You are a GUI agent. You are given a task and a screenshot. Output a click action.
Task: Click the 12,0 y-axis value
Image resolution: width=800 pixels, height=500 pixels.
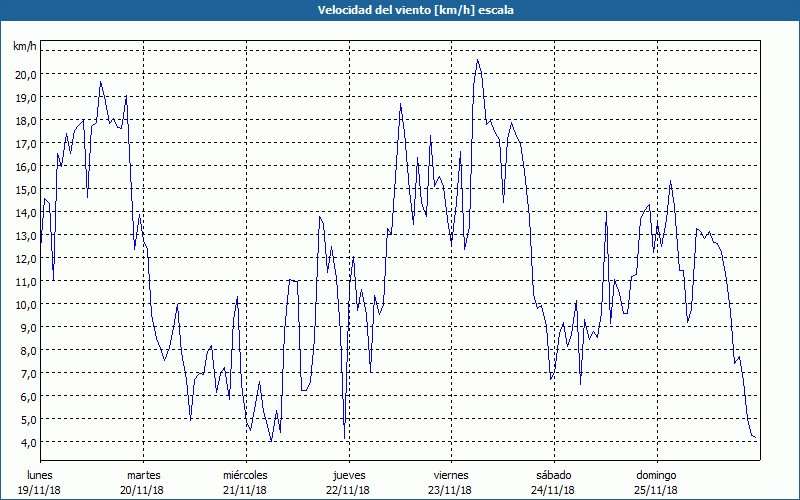[x=27, y=258]
